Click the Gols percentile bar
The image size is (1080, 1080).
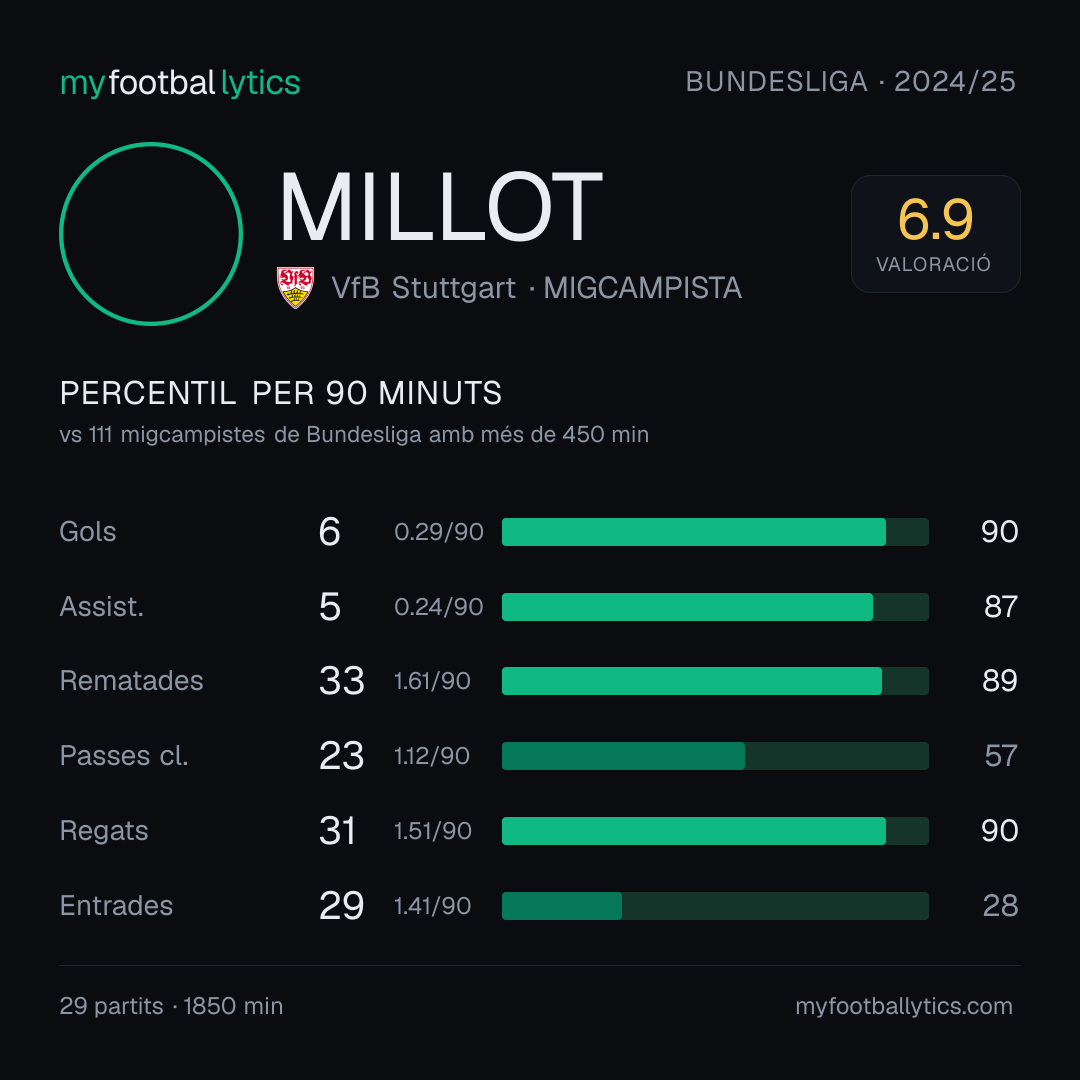(x=715, y=532)
